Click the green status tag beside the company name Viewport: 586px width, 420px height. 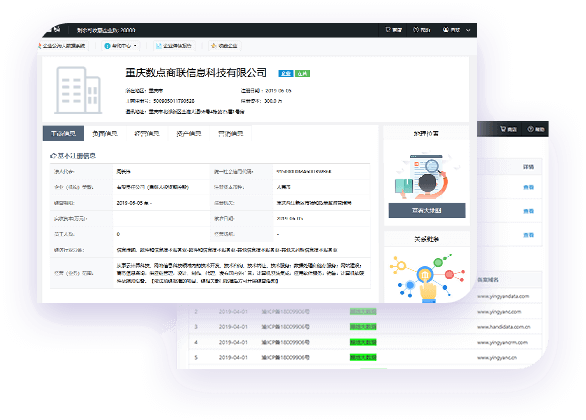[302, 73]
